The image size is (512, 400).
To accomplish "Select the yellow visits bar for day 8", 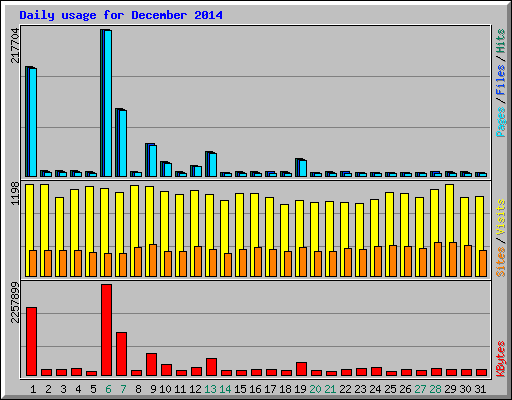I will [134, 216].
